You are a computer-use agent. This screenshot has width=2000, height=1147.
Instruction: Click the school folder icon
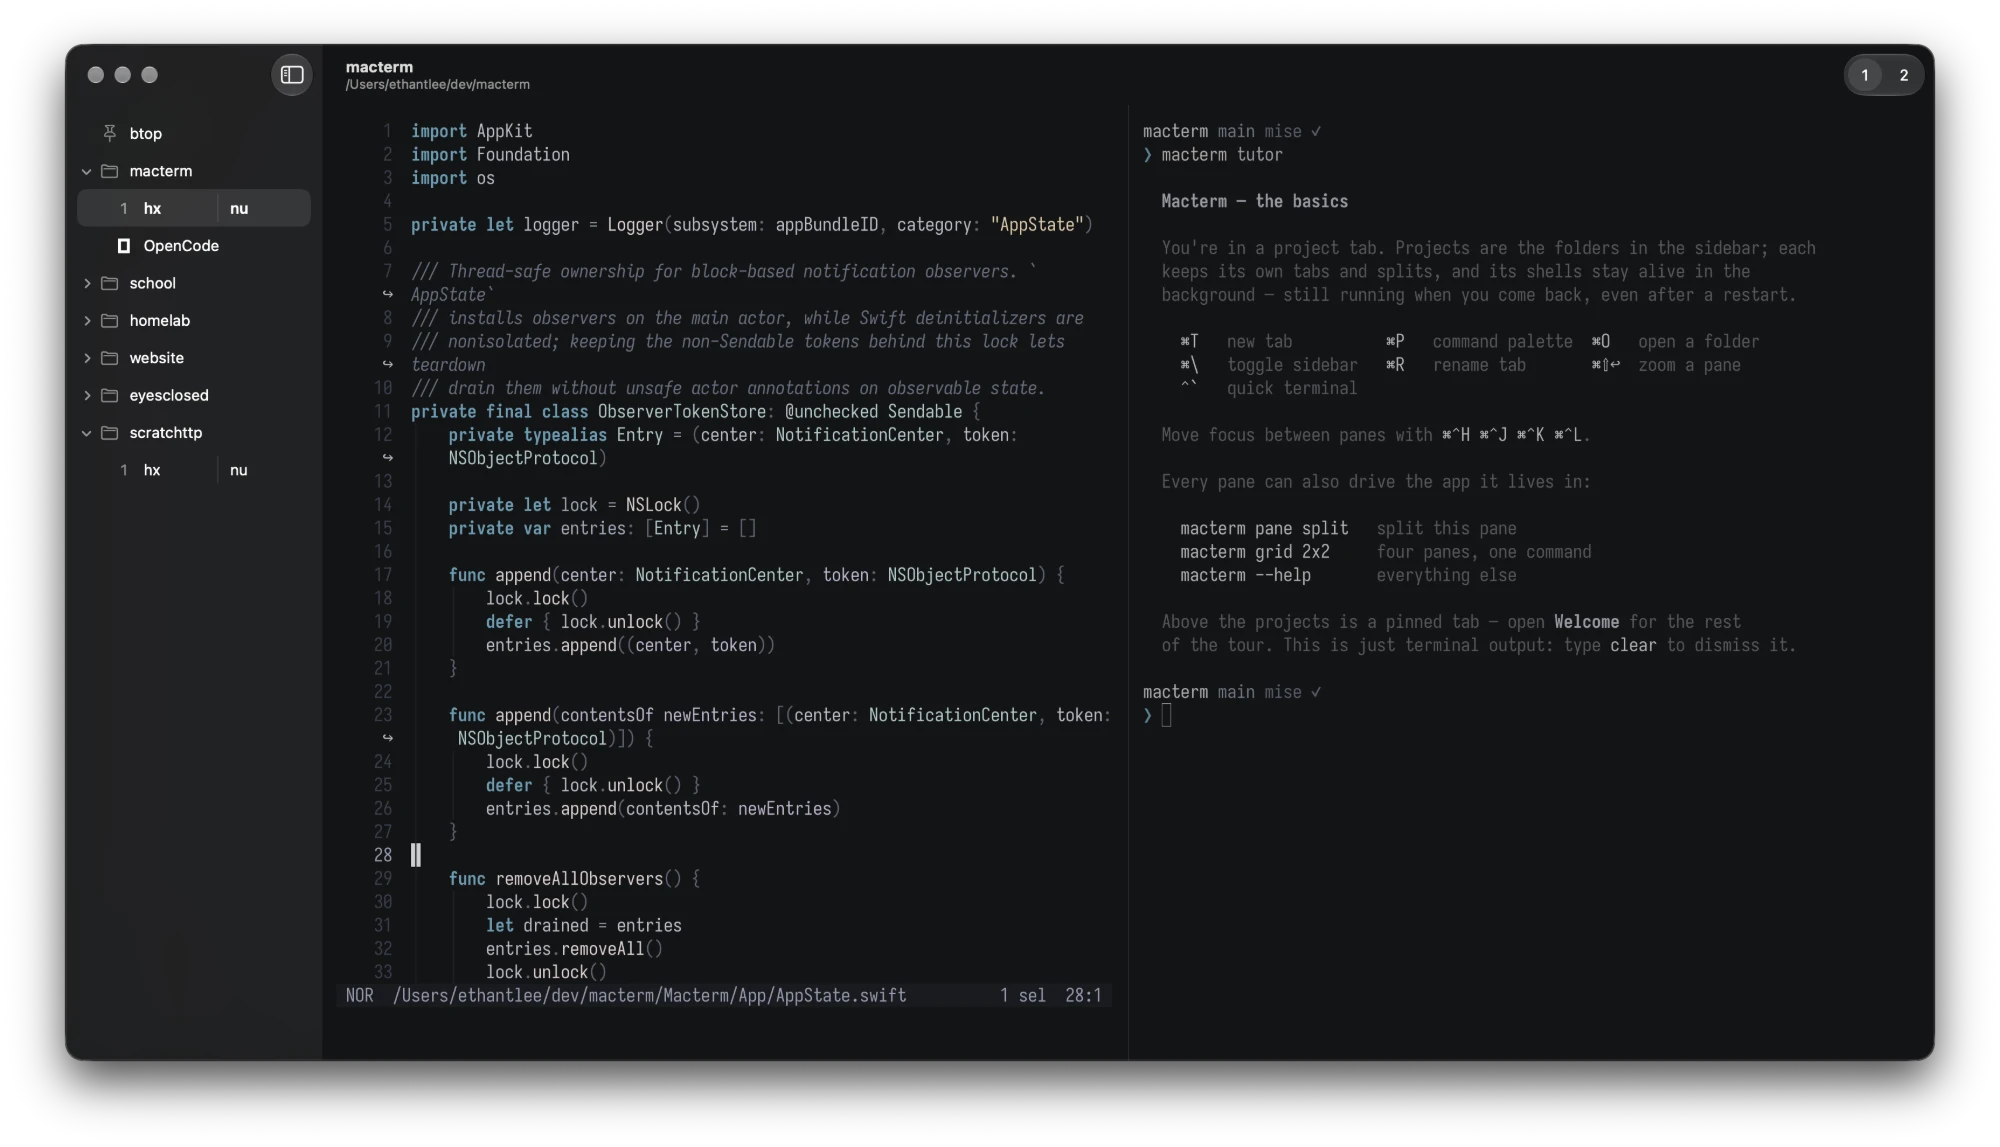click(110, 283)
